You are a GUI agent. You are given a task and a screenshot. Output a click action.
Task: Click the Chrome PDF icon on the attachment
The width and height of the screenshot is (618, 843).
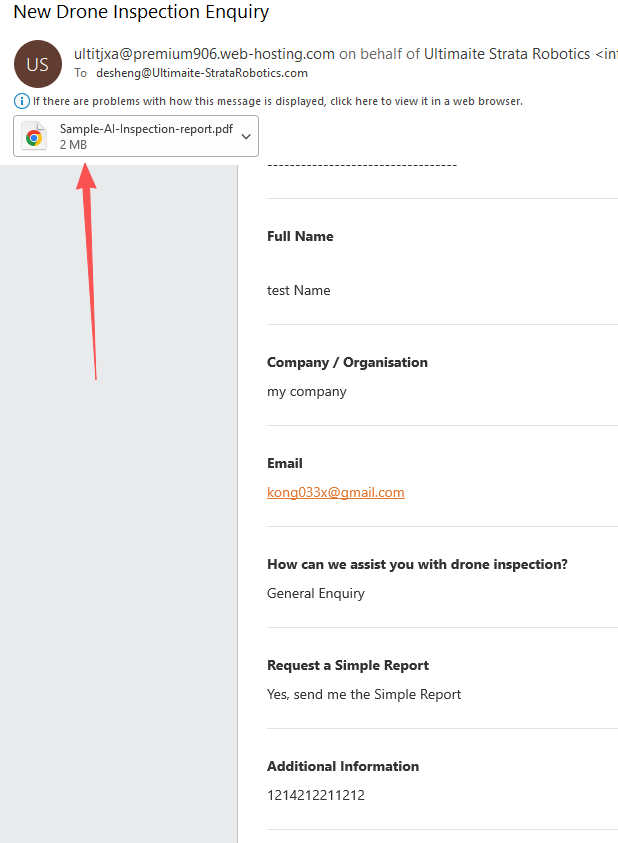34,137
